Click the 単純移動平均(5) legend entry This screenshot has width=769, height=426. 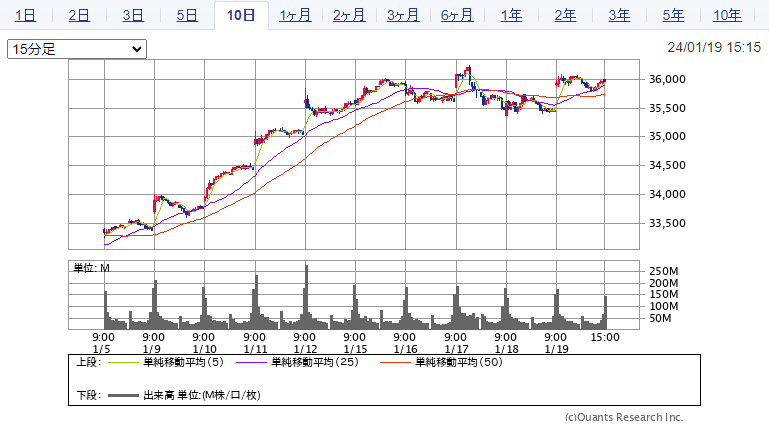[183, 362]
